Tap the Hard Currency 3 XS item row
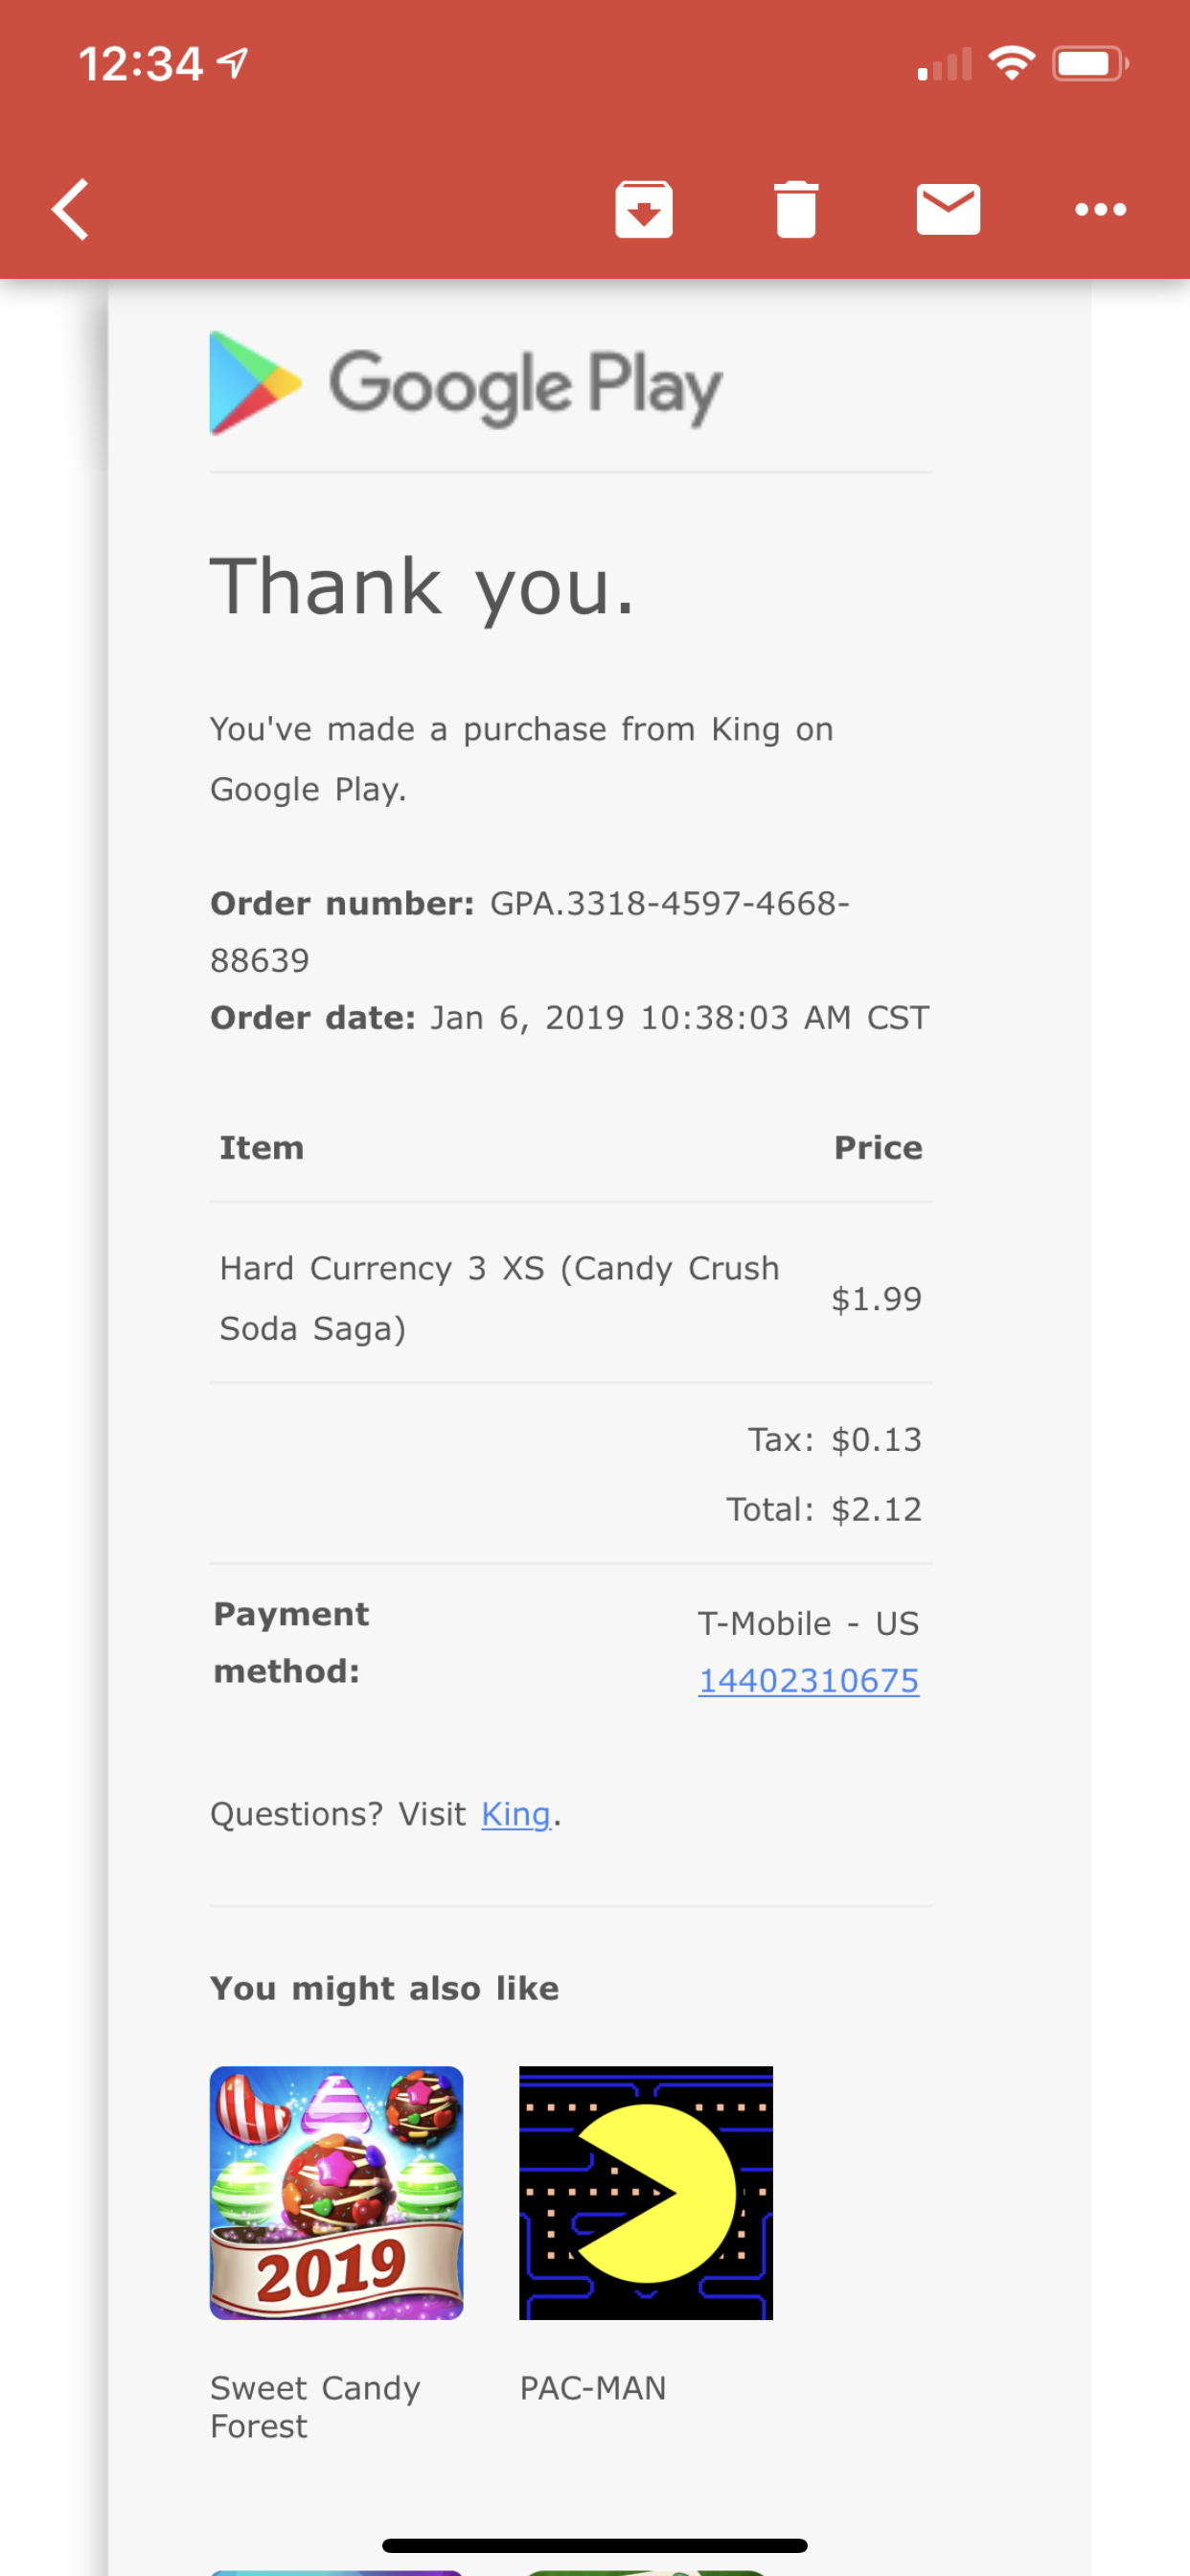Image resolution: width=1190 pixels, height=2576 pixels. pos(571,1298)
